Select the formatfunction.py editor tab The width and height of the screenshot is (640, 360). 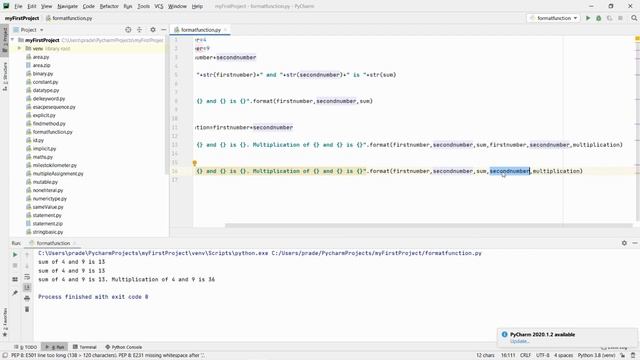[200, 30]
